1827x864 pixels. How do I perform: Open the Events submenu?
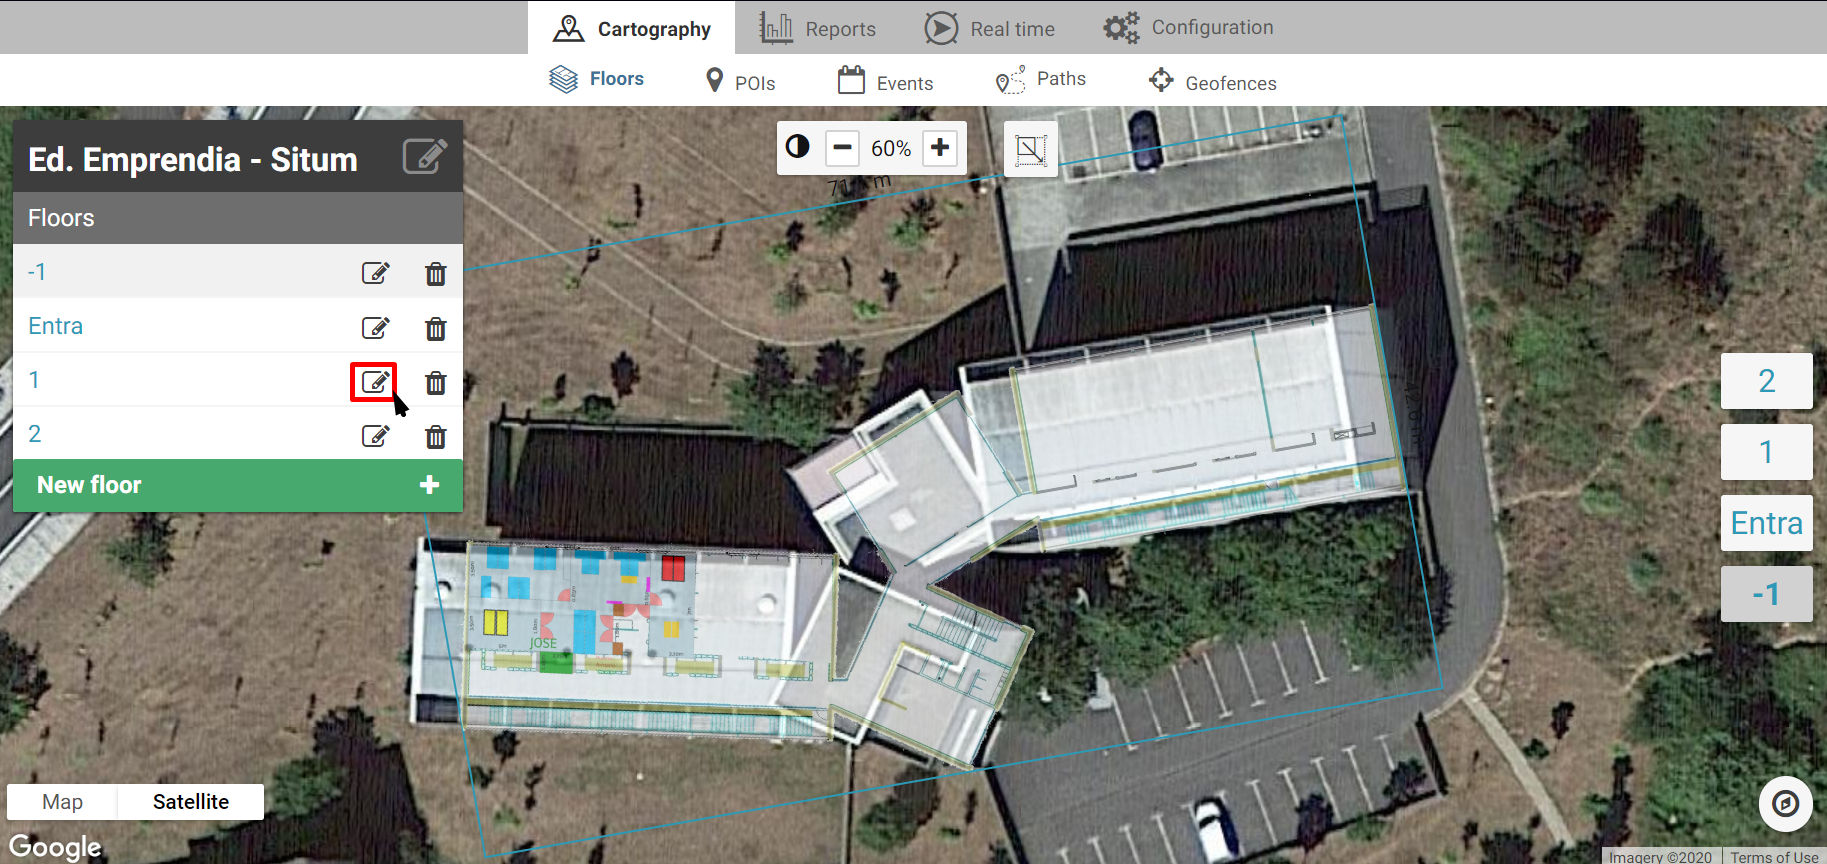pos(885,80)
